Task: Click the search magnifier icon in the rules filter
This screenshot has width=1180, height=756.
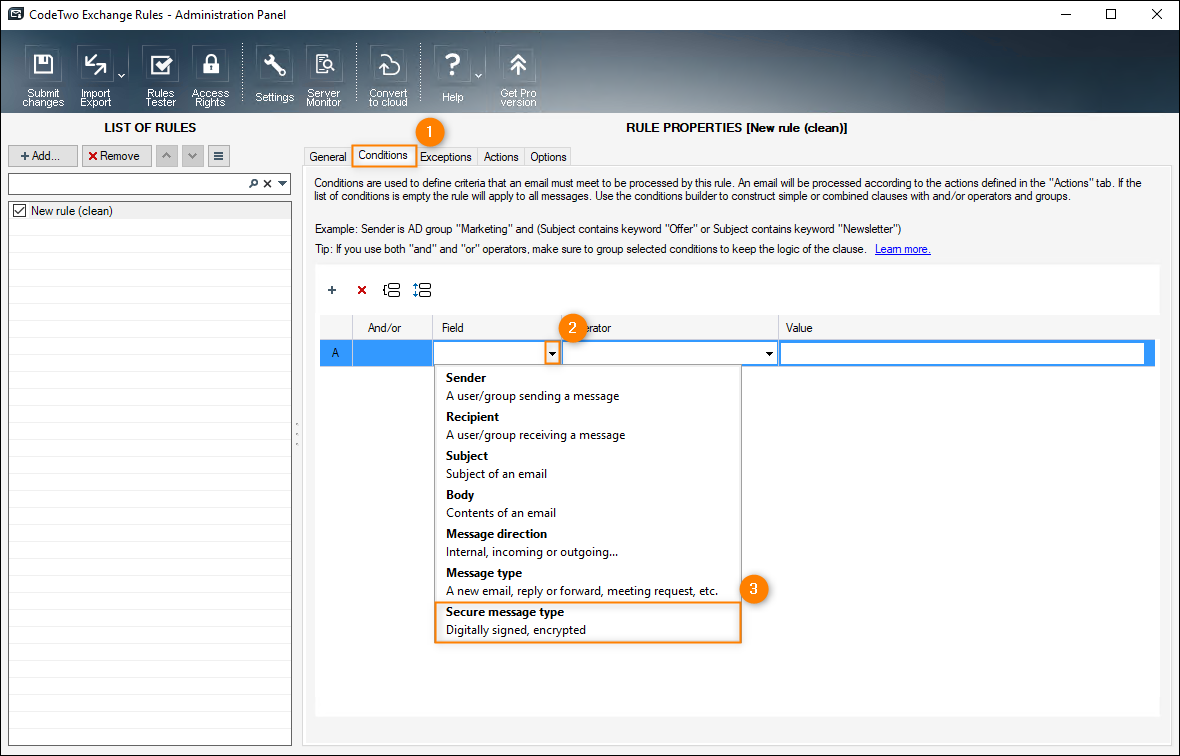Action: [254, 184]
